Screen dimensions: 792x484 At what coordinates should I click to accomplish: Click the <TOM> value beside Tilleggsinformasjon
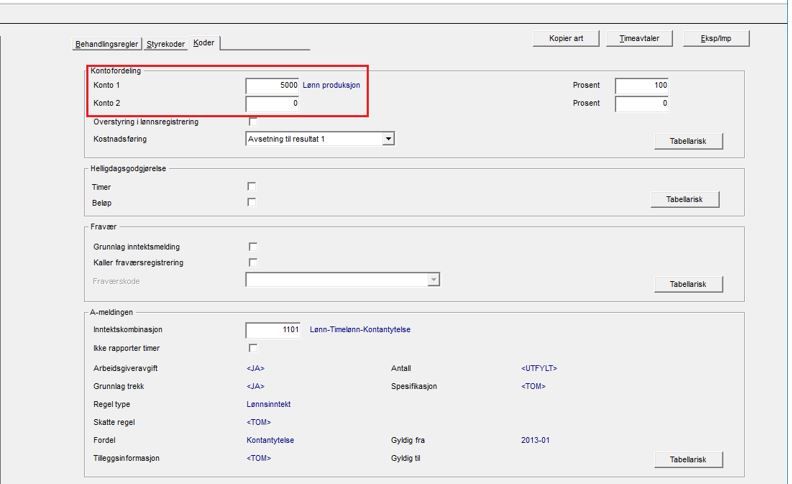click(259, 458)
